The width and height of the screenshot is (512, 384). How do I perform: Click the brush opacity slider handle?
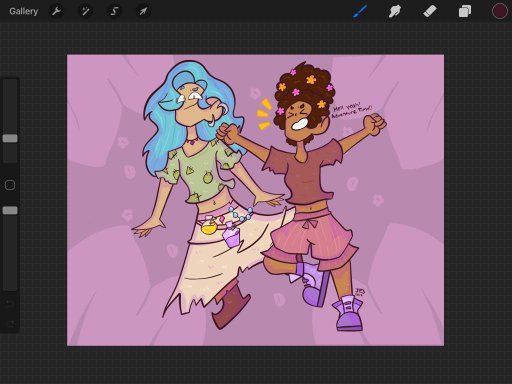click(x=10, y=210)
